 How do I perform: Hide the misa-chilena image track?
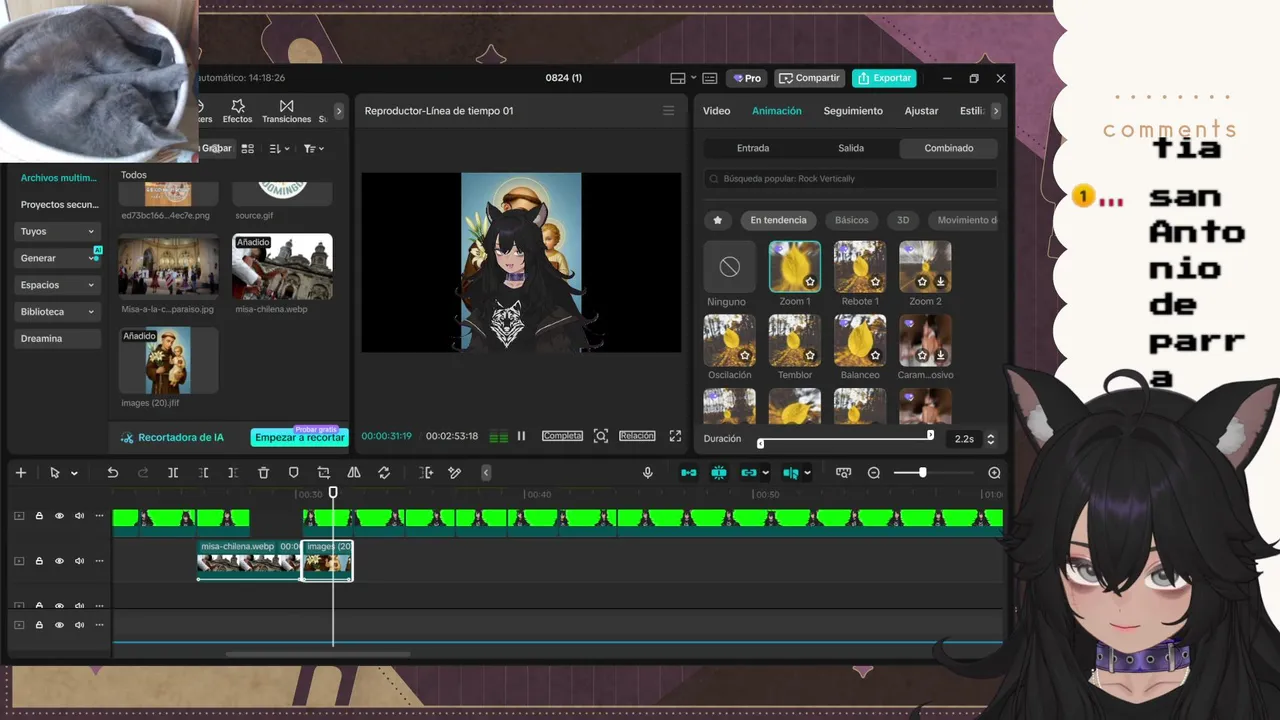pos(59,561)
